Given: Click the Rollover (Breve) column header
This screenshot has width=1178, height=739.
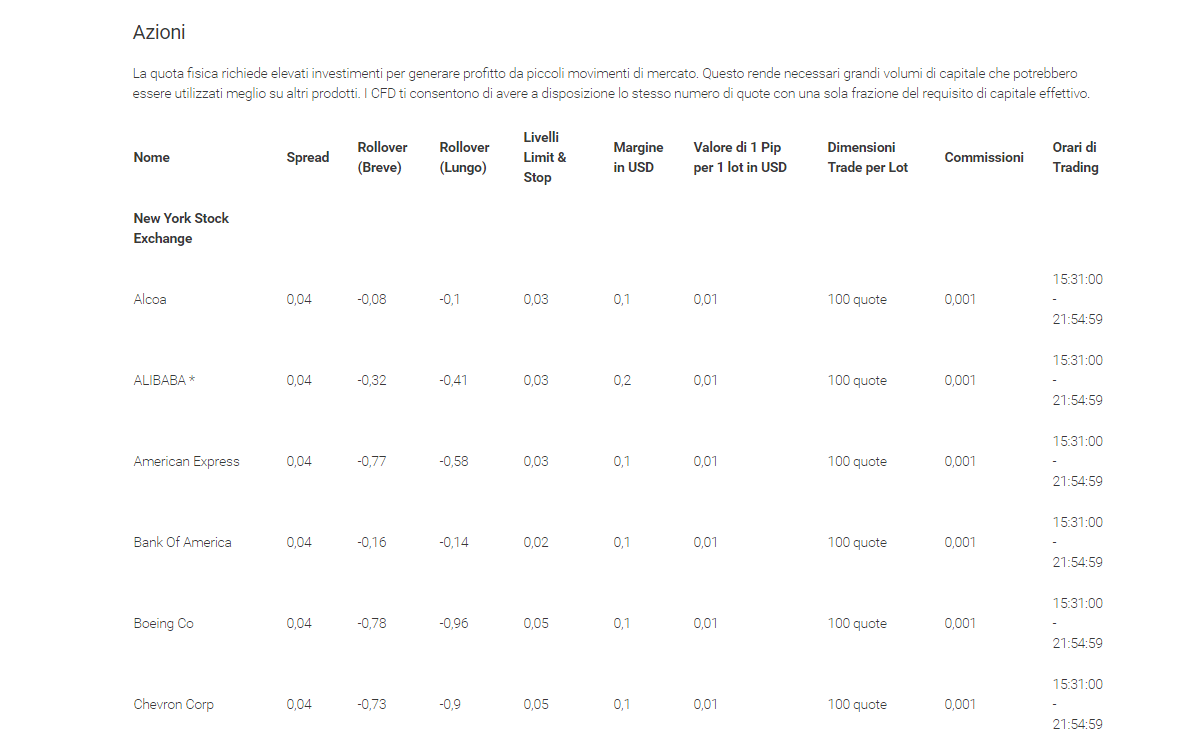Looking at the screenshot, I should pyautogui.click(x=382, y=157).
